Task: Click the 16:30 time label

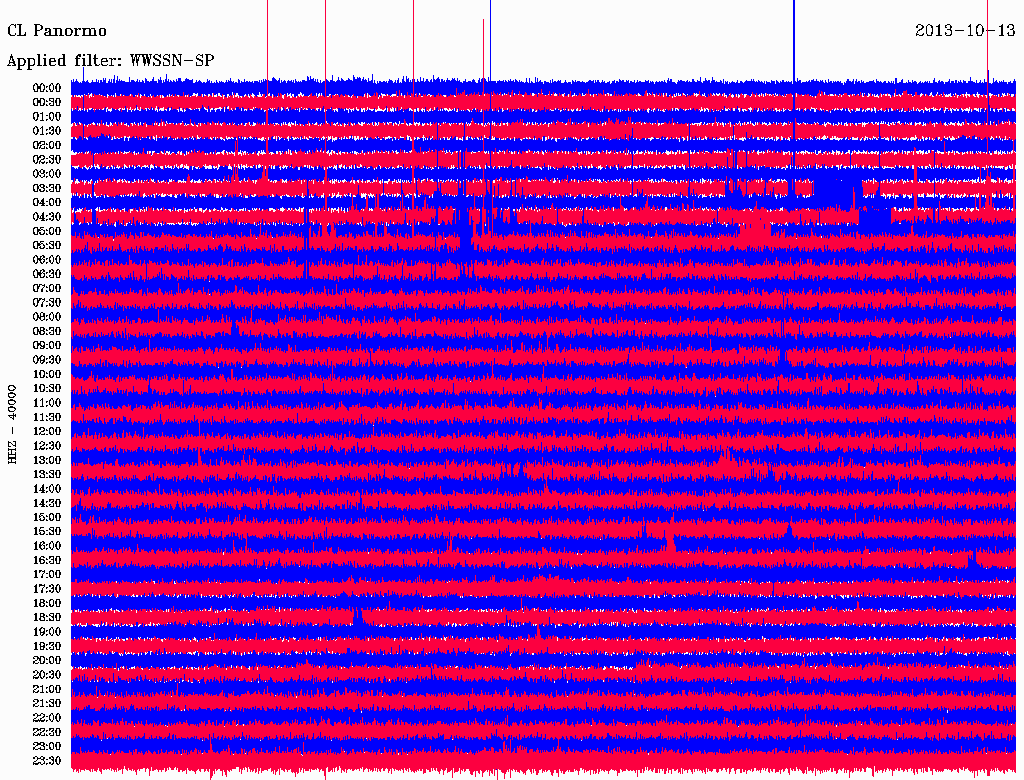Action: click(46, 561)
